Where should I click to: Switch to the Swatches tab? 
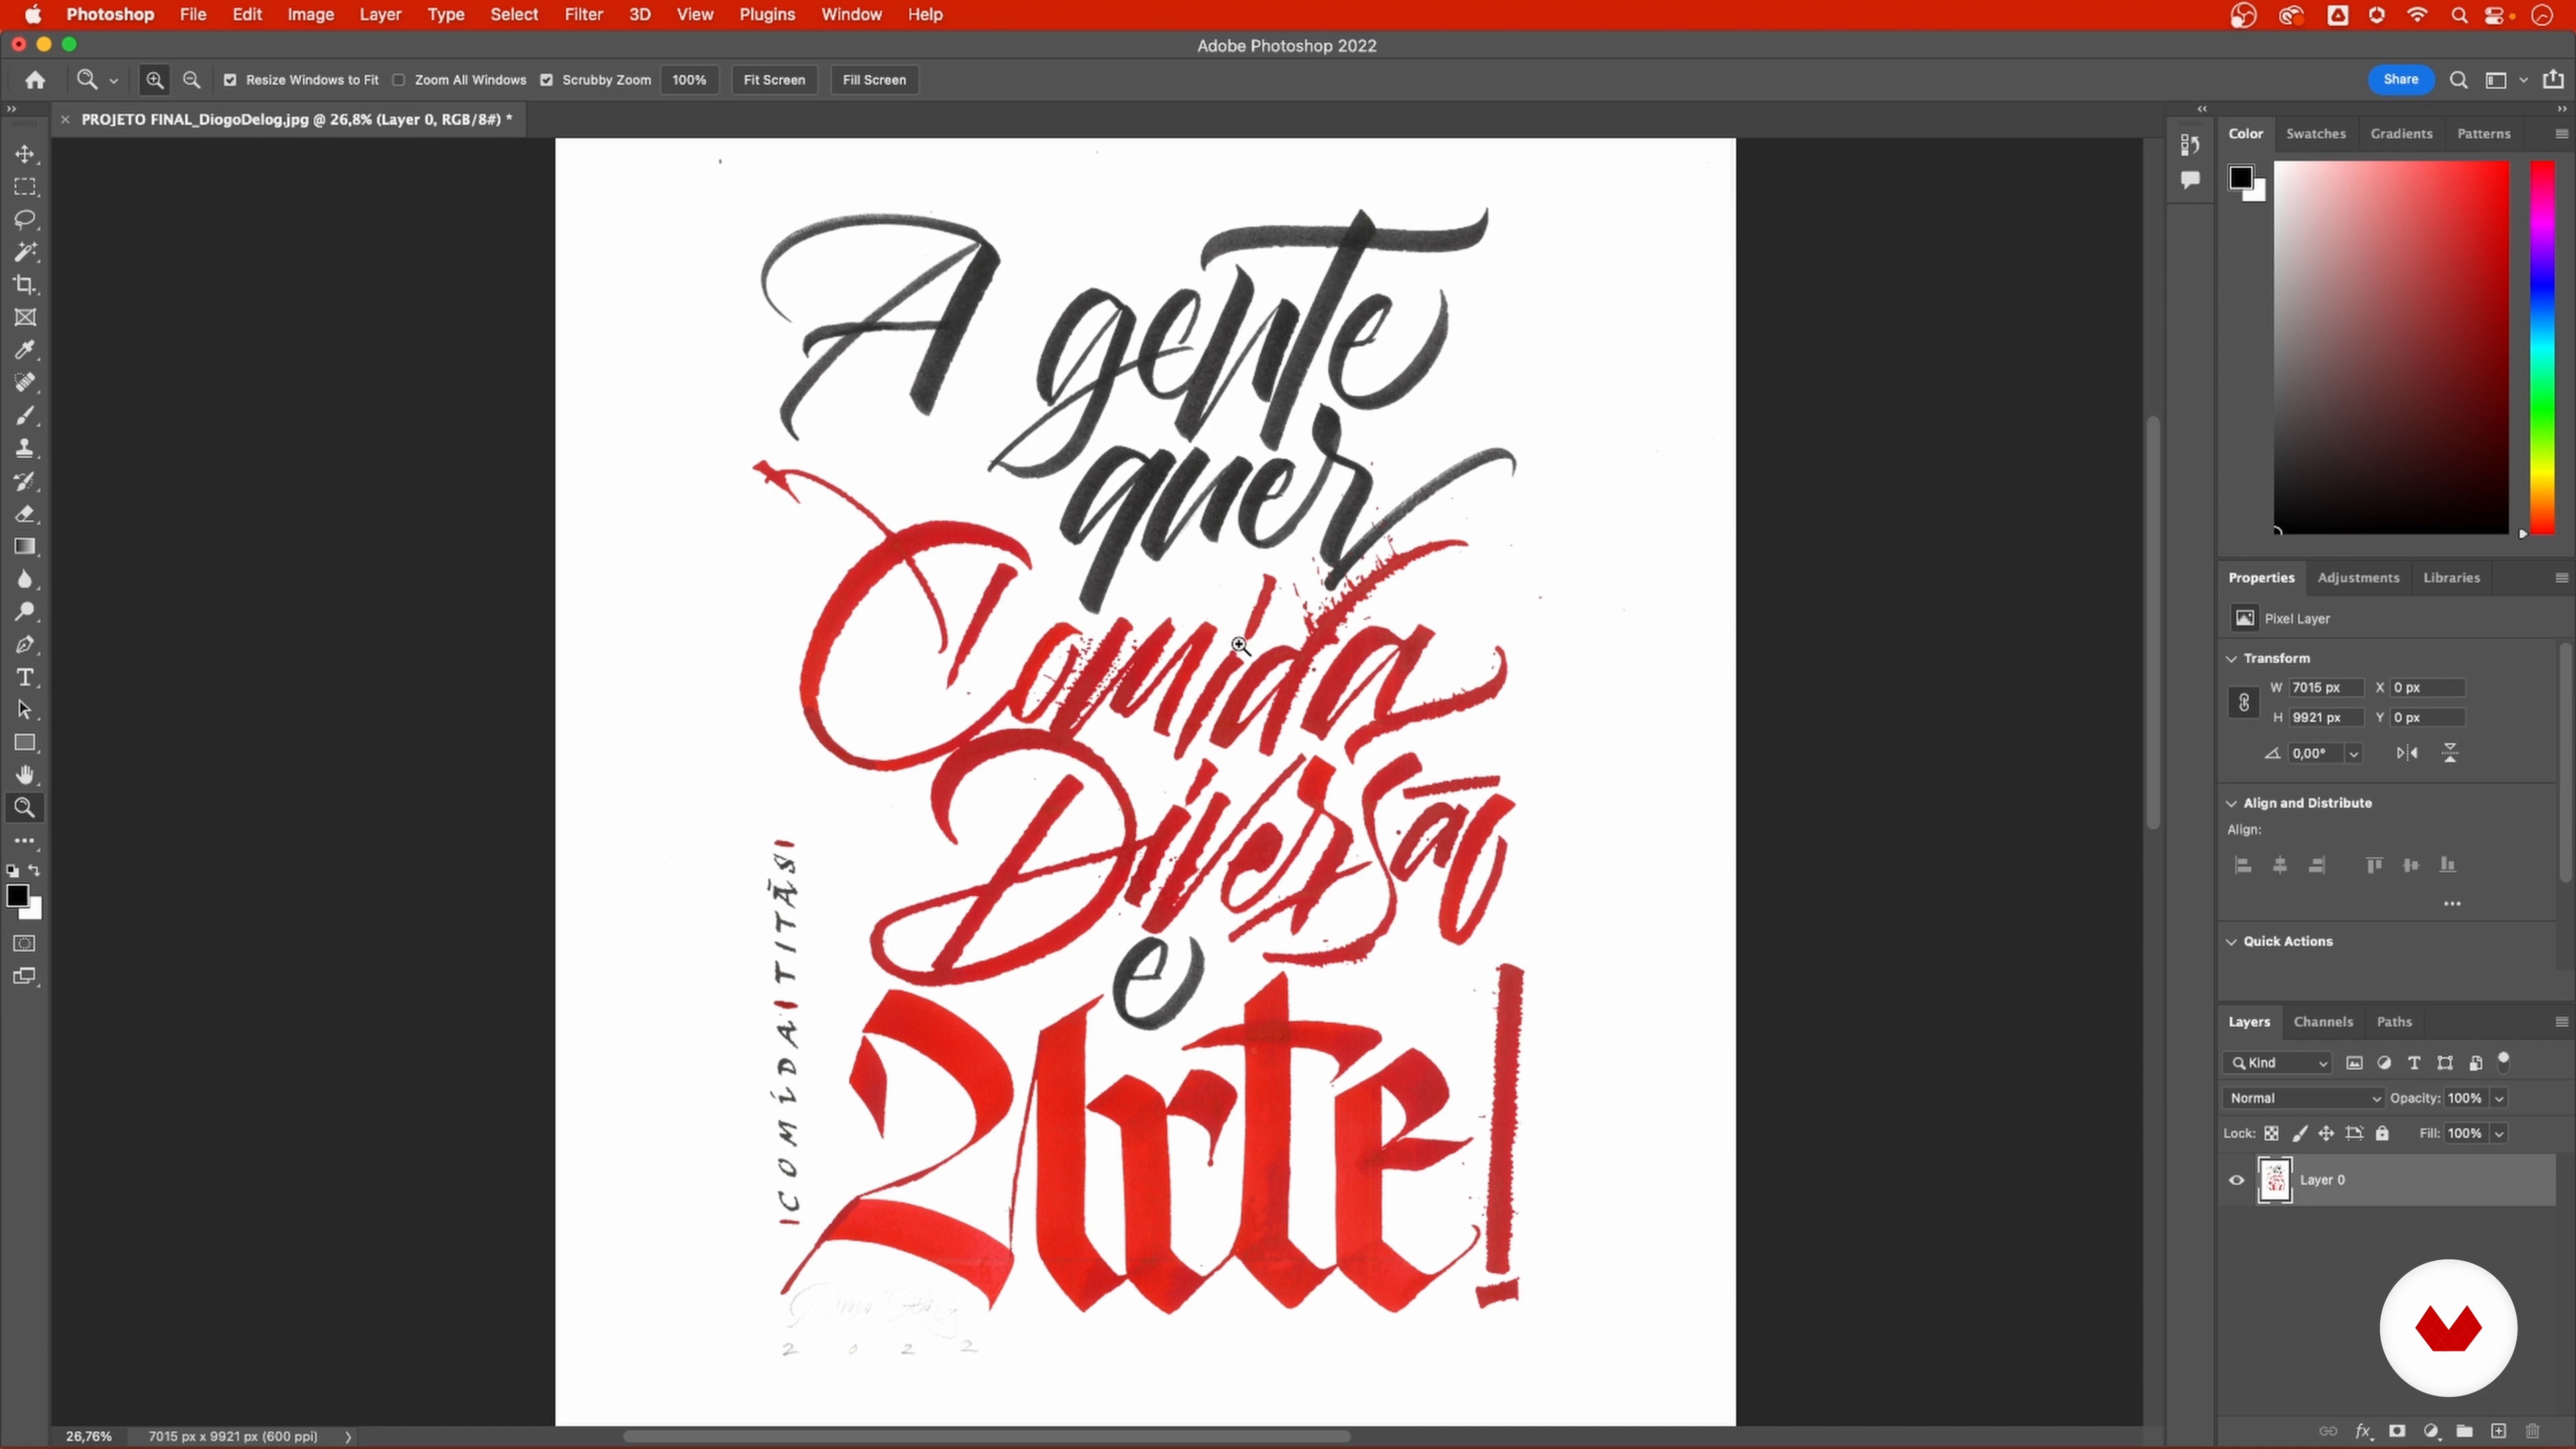(x=2315, y=133)
